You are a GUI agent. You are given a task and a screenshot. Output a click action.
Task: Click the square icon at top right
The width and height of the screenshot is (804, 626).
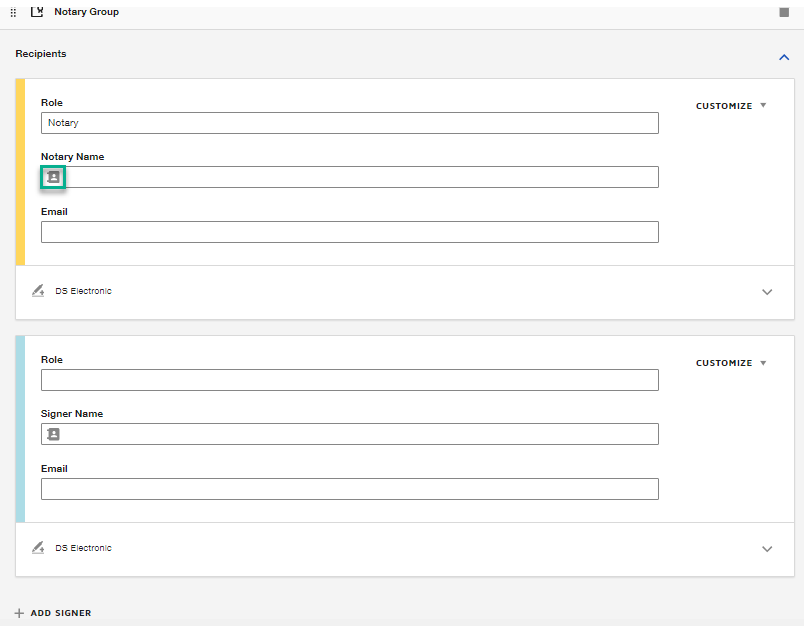786,11
